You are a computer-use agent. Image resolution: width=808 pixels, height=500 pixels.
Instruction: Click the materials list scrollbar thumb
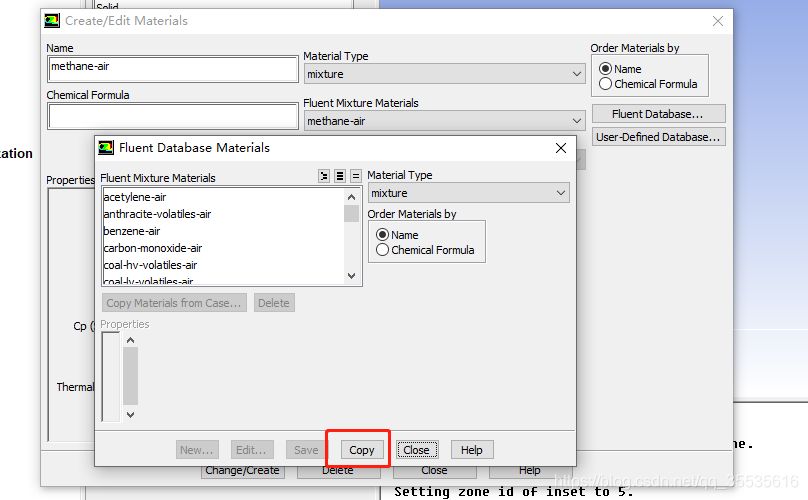pos(351,213)
